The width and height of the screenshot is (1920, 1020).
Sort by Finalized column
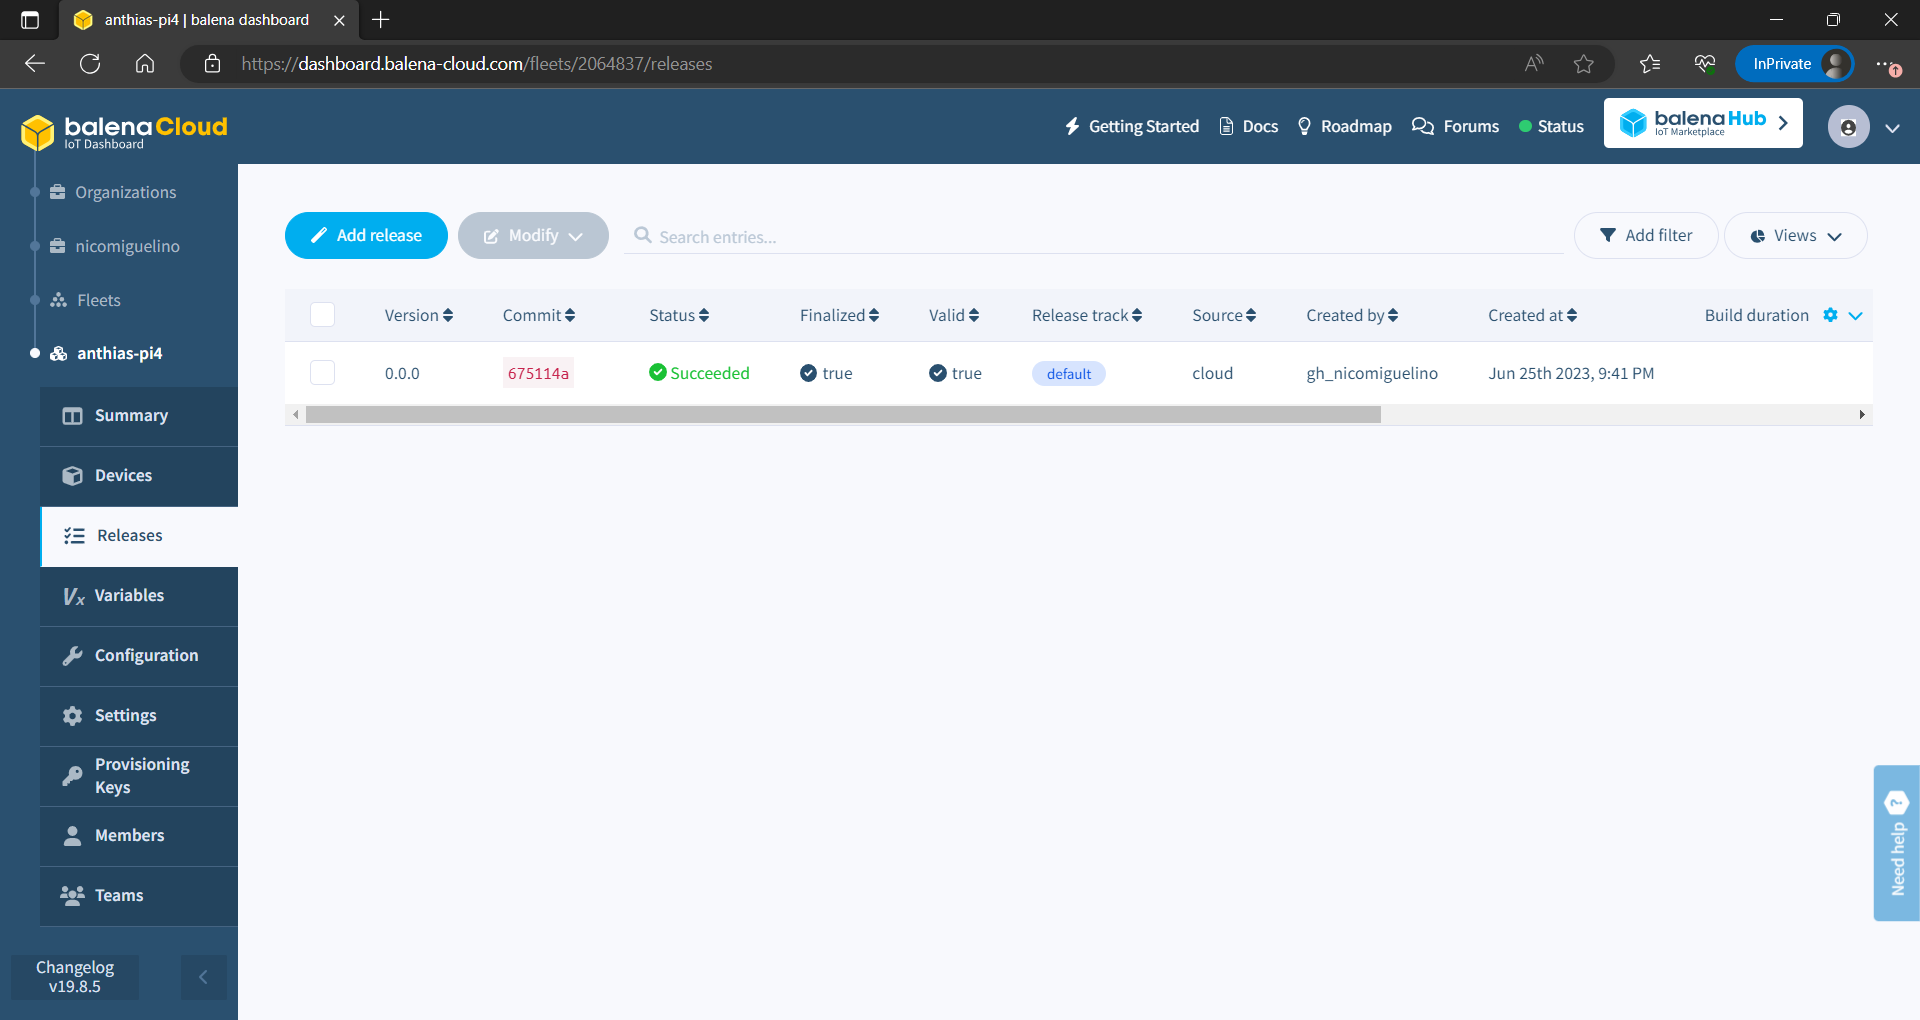coord(839,315)
